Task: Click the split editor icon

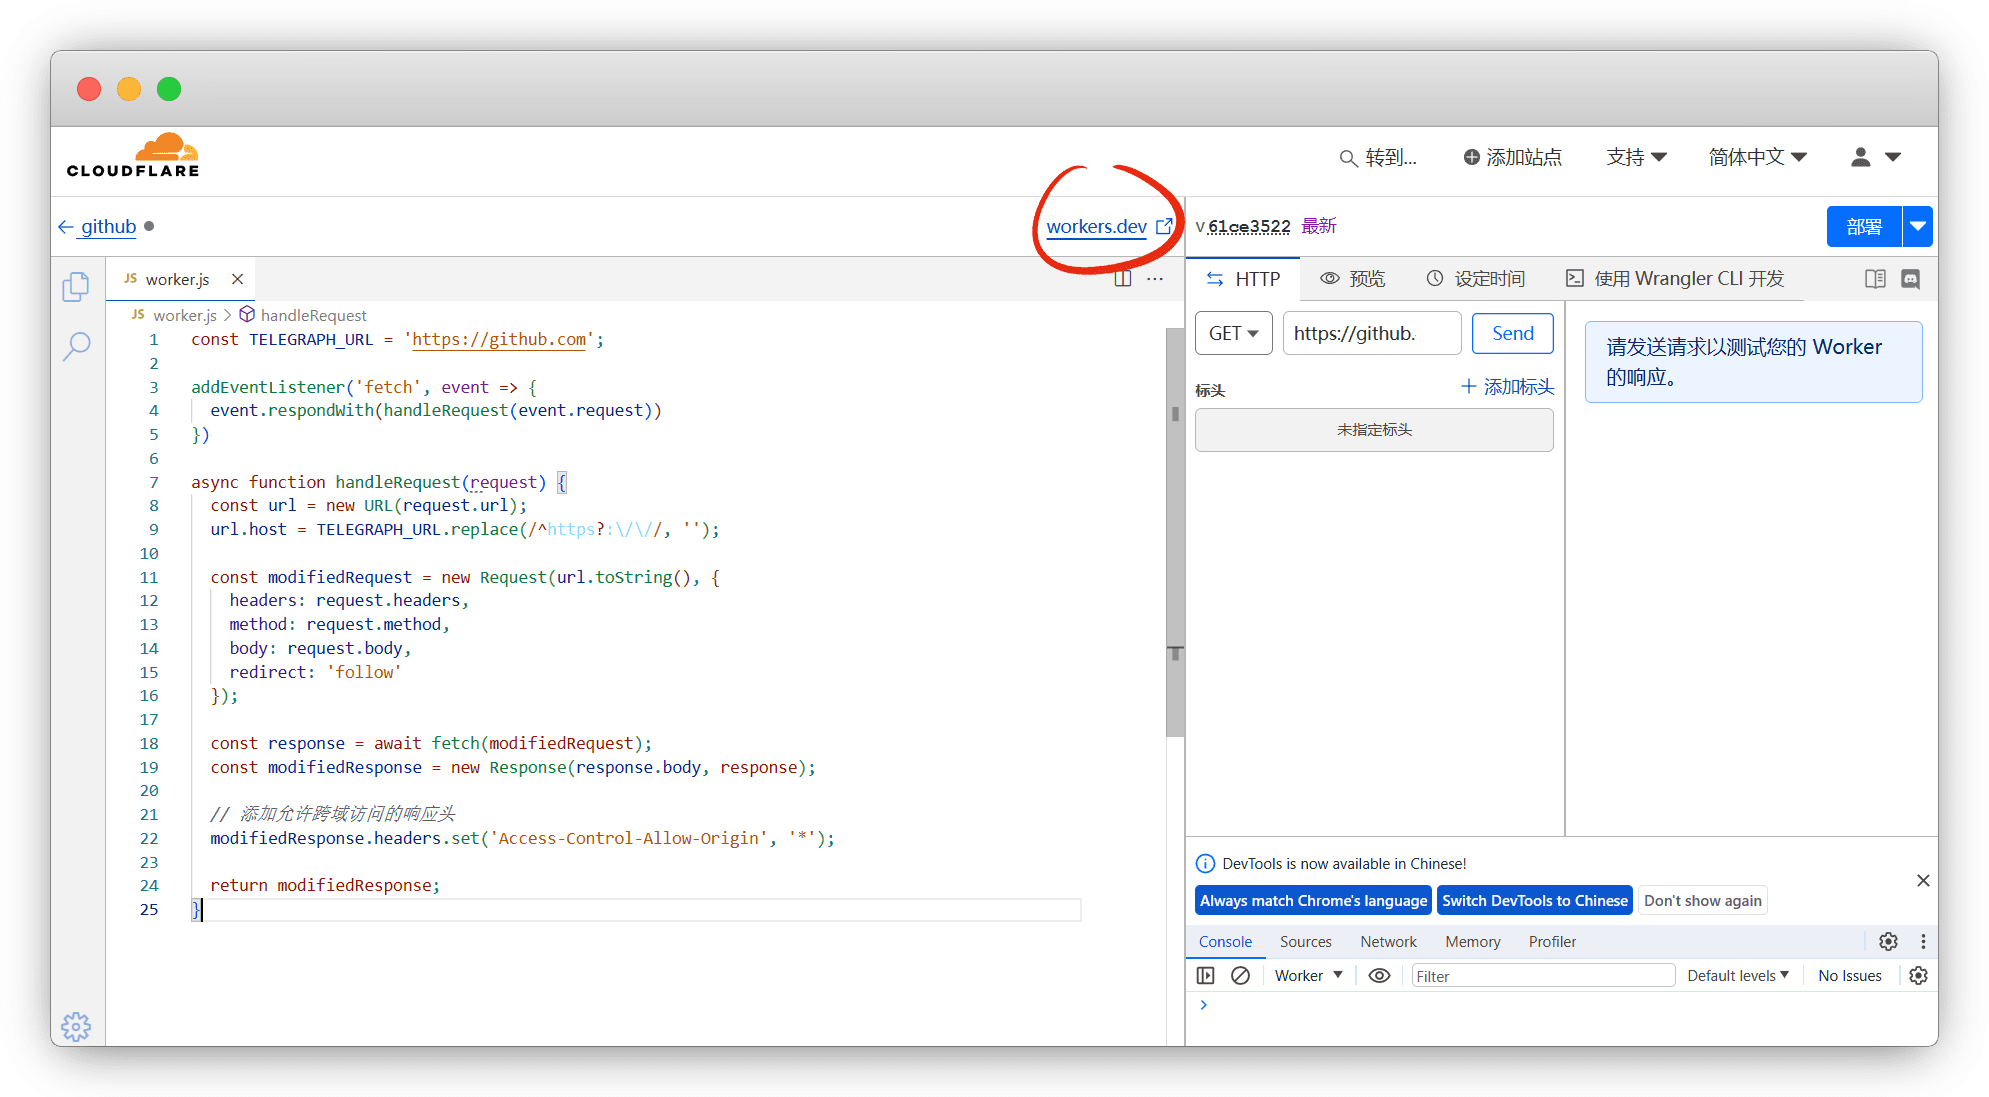Action: pos(1123,279)
